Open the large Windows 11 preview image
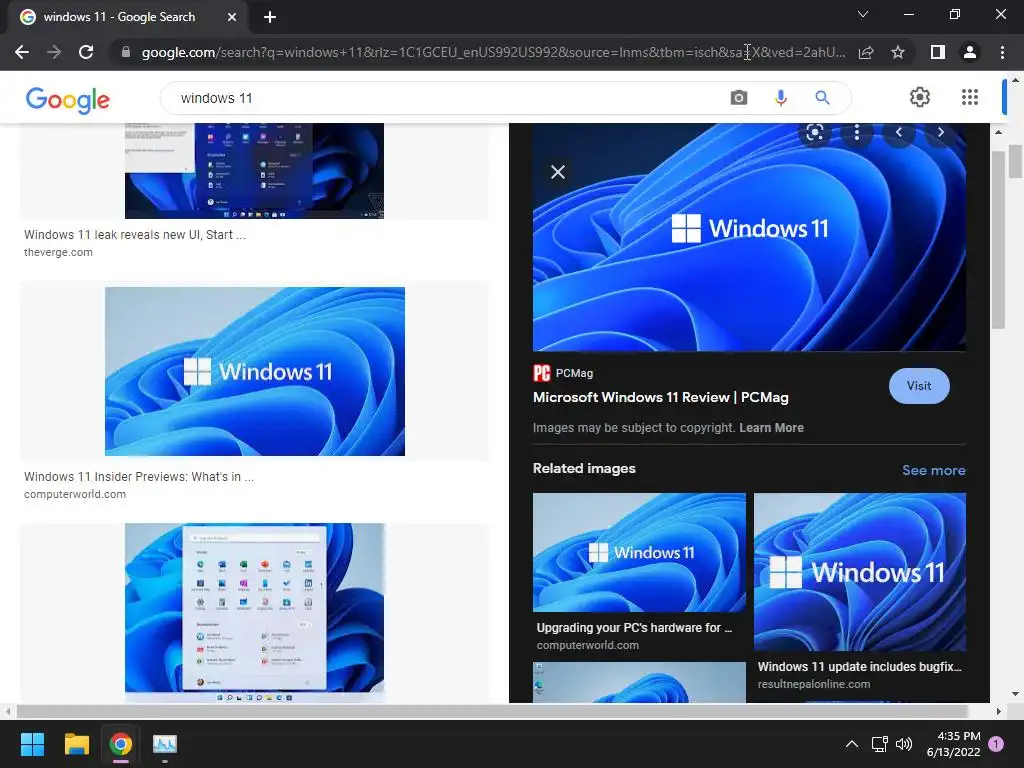This screenshot has width=1024, height=768. pyautogui.click(x=749, y=237)
